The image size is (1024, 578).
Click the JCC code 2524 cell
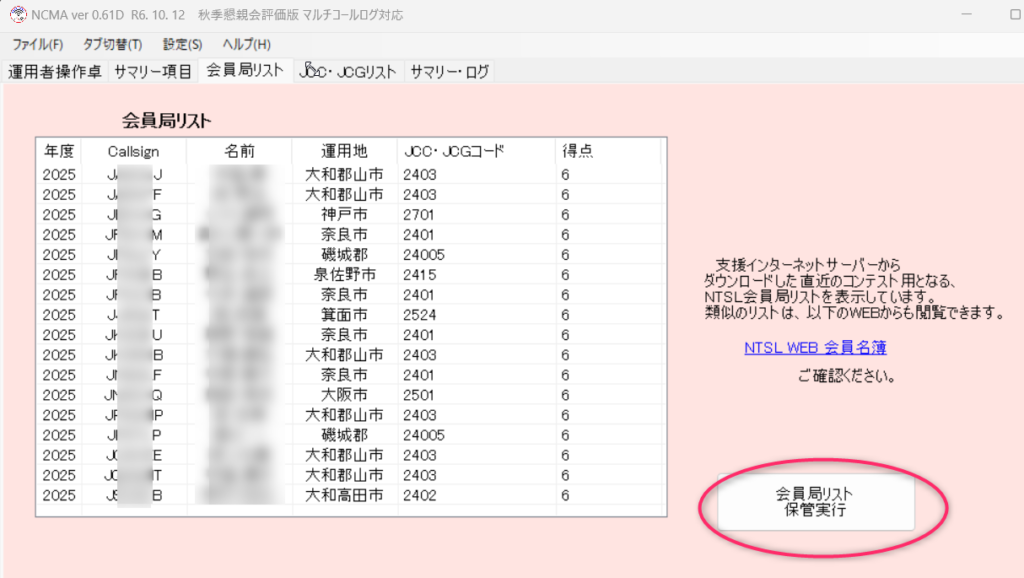[420, 314]
